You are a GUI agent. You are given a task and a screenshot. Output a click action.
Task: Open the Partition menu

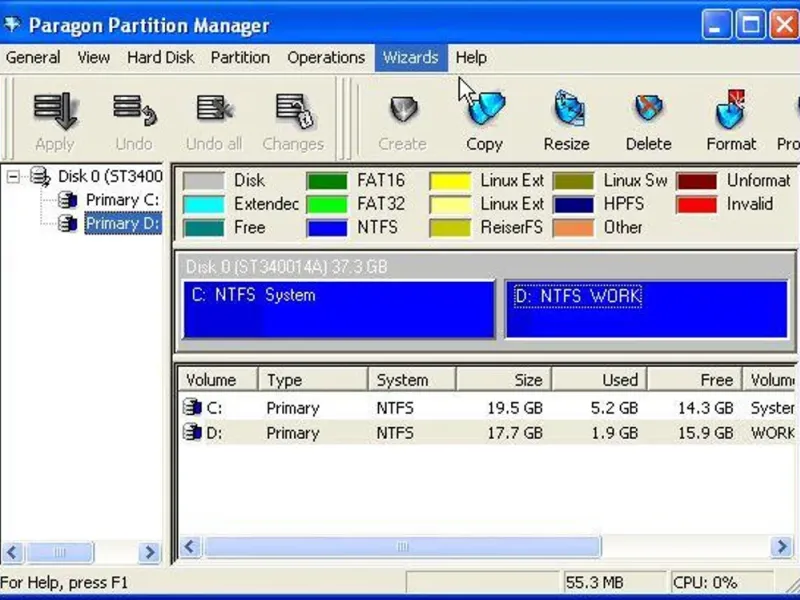pos(240,58)
